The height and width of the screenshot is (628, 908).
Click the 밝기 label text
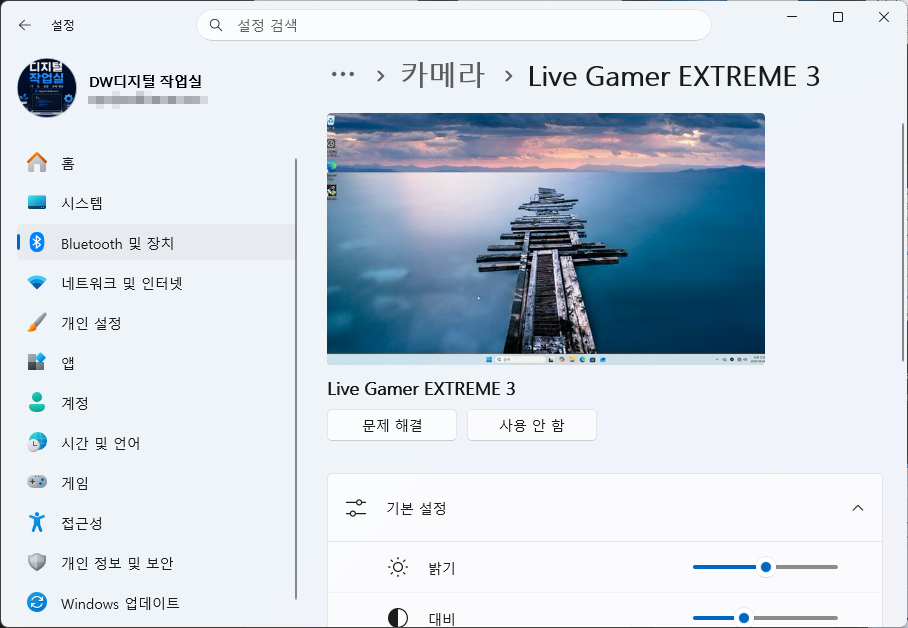[x=442, y=568]
